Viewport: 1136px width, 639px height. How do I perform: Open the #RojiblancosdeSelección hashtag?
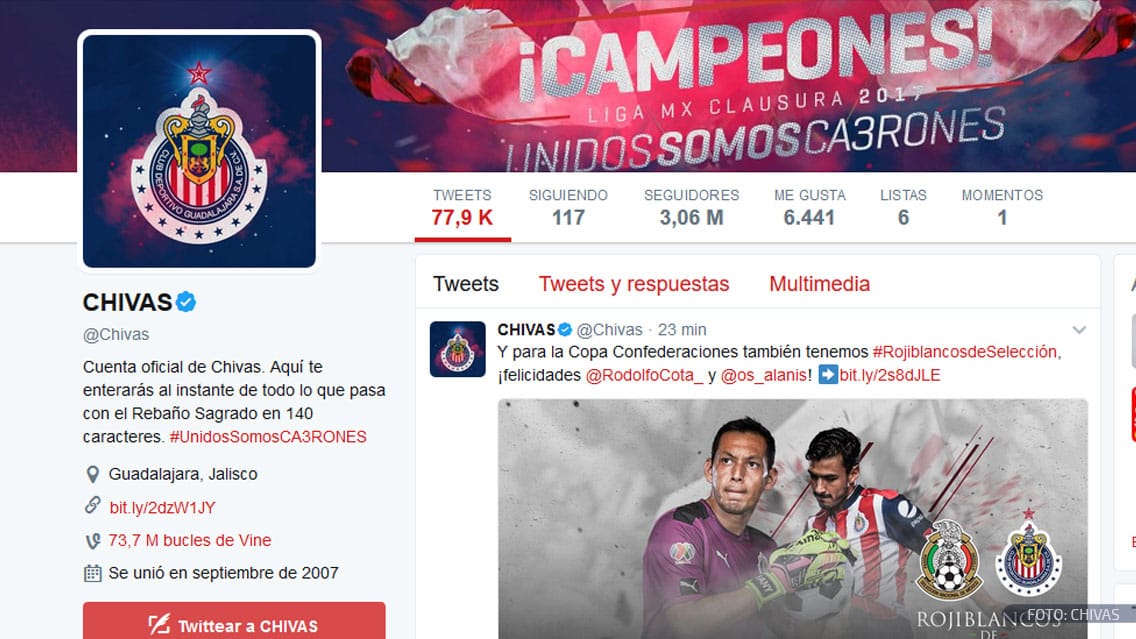pos(964,352)
